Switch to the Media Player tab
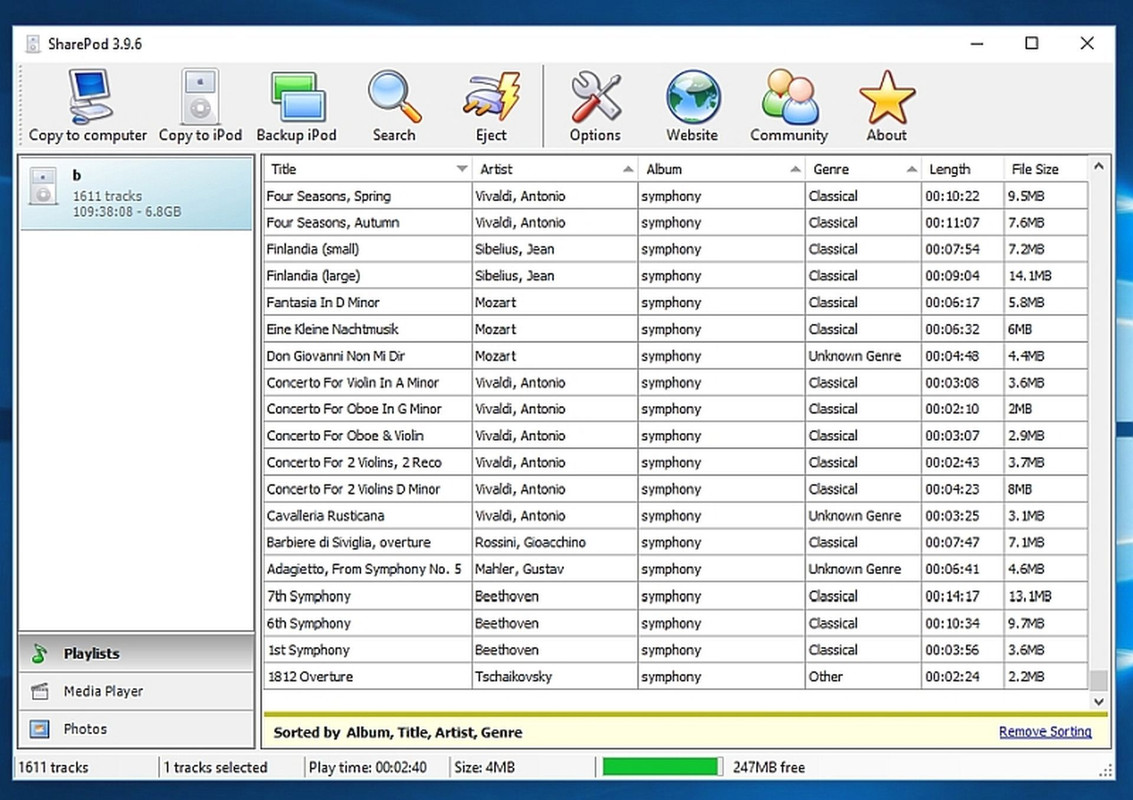This screenshot has height=800, width=1133. tap(136, 692)
